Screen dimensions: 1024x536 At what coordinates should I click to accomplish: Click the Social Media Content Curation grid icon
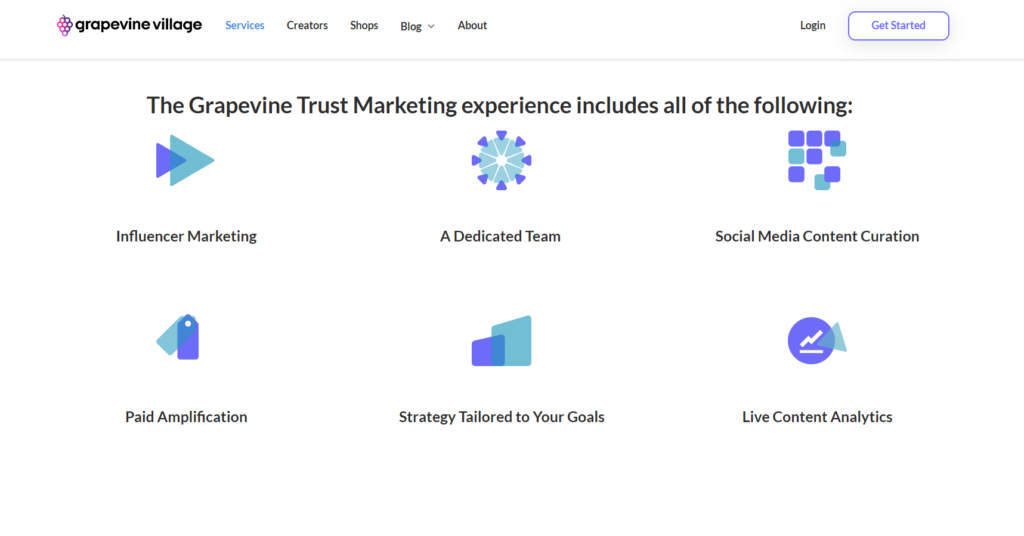tap(817, 160)
